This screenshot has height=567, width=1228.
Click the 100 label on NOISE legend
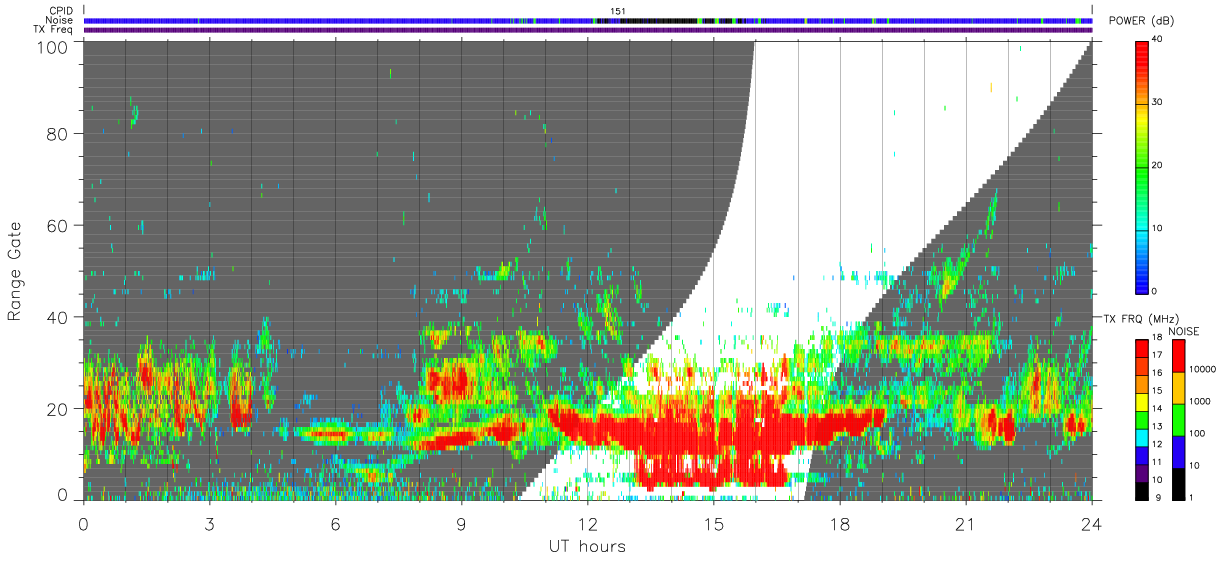pyautogui.click(x=1199, y=433)
